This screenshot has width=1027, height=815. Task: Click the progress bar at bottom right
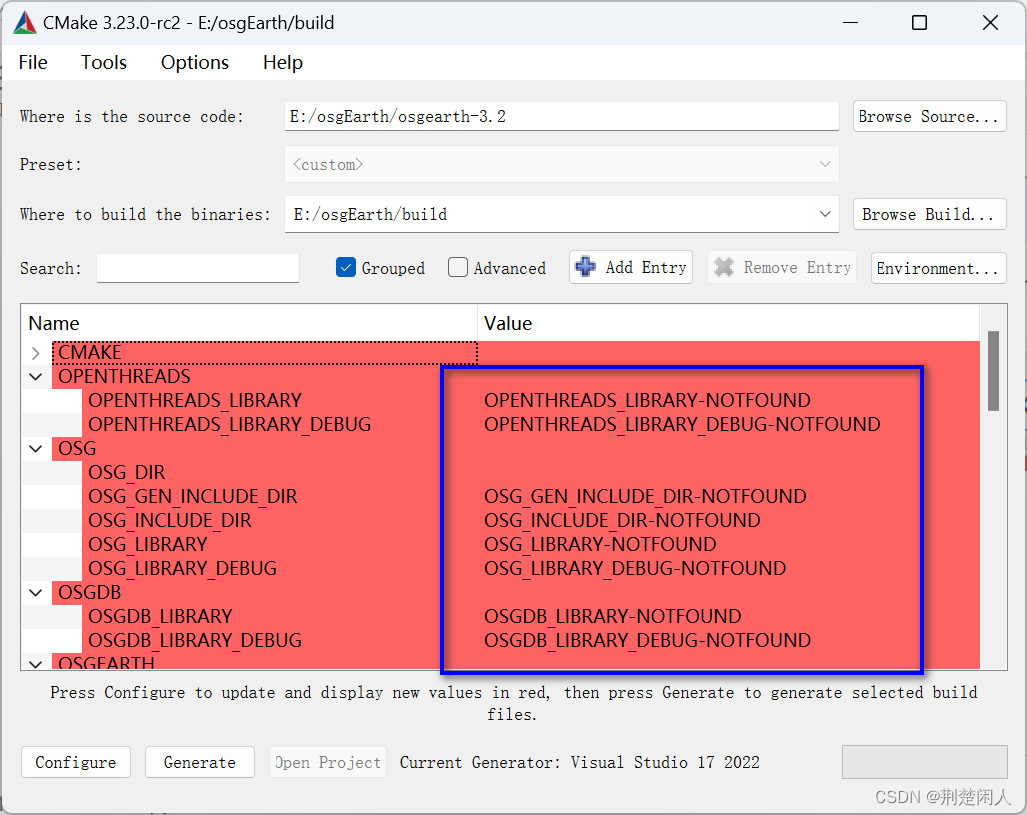924,761
